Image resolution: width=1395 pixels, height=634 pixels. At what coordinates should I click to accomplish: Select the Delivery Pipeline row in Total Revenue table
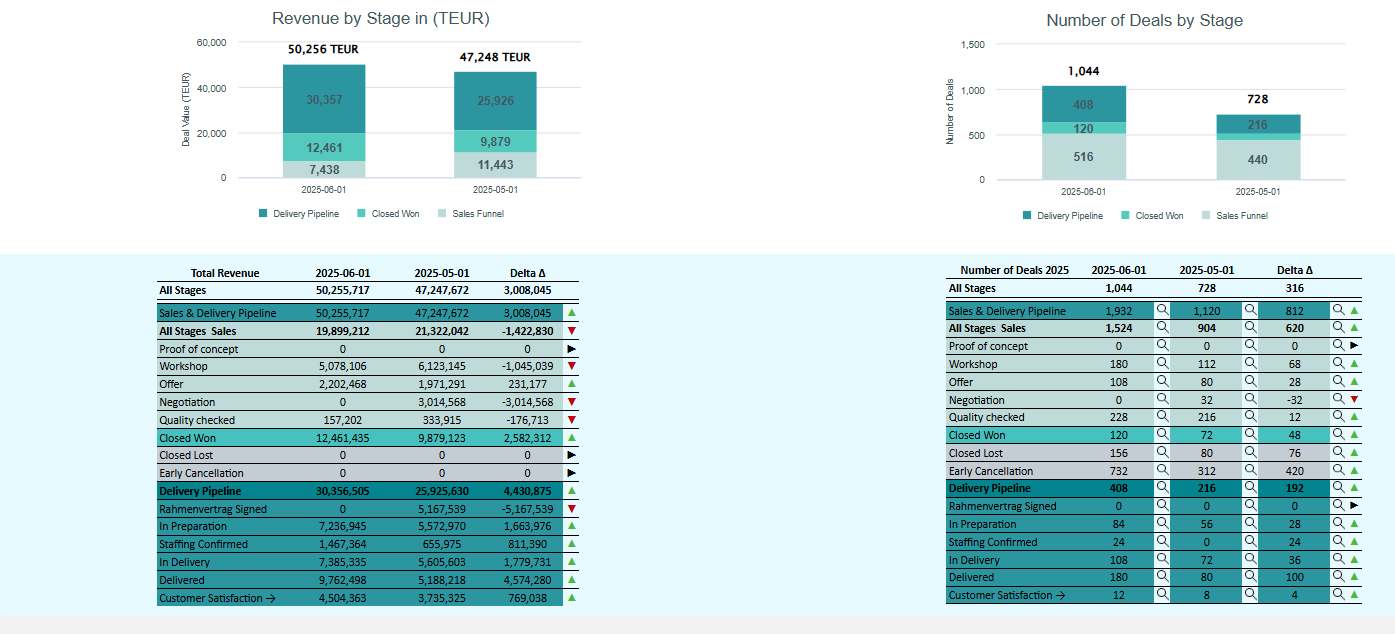click(x=368, y=491)
